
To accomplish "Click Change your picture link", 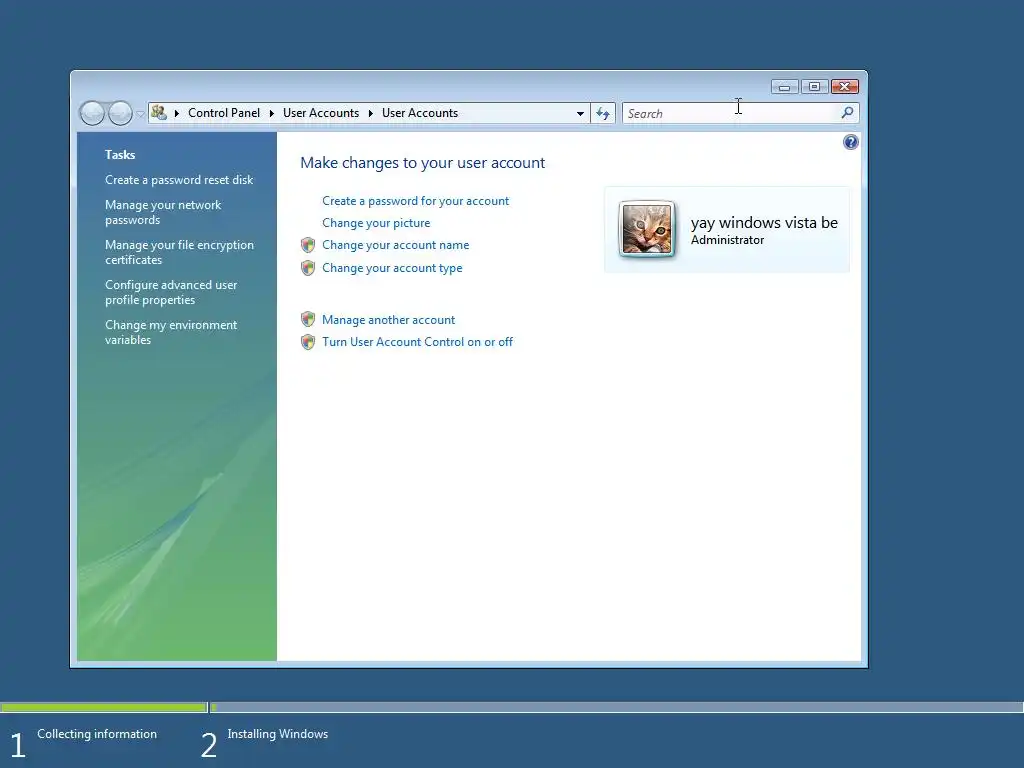I will pos(376,223).
